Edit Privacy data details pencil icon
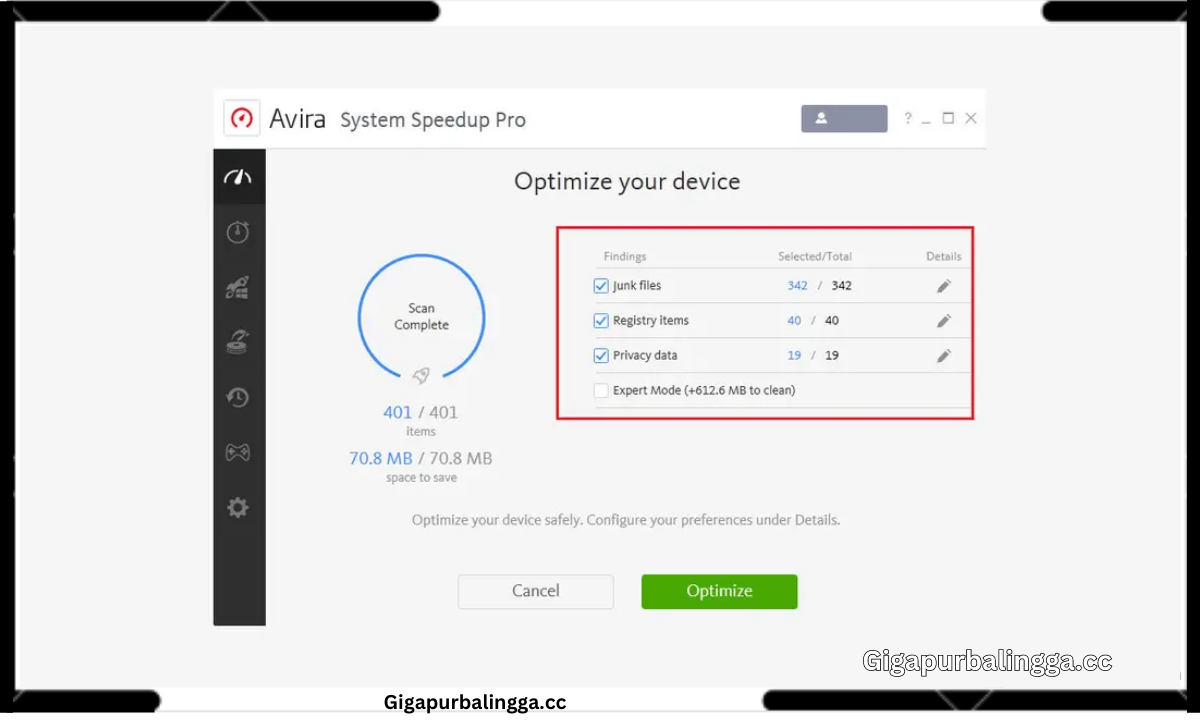The width and height of the screenshot is (1200, 720). (944, 356)
